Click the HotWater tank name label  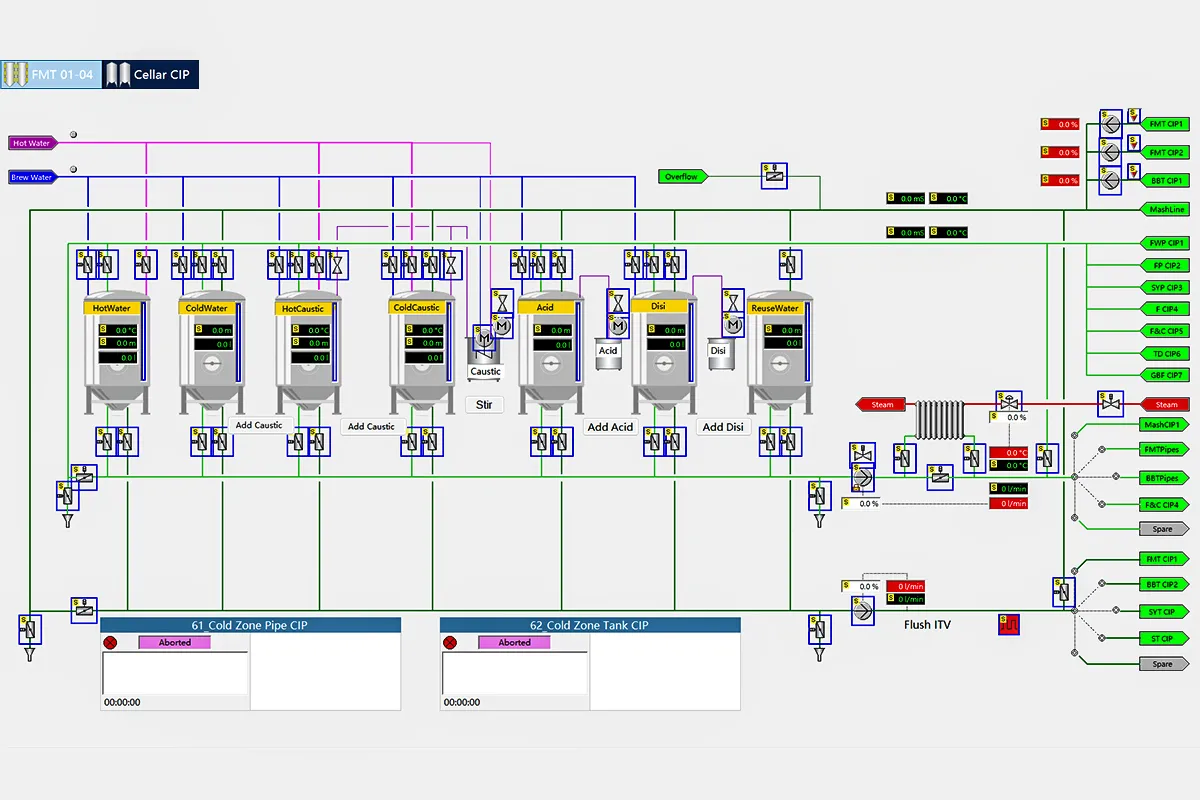113,308
